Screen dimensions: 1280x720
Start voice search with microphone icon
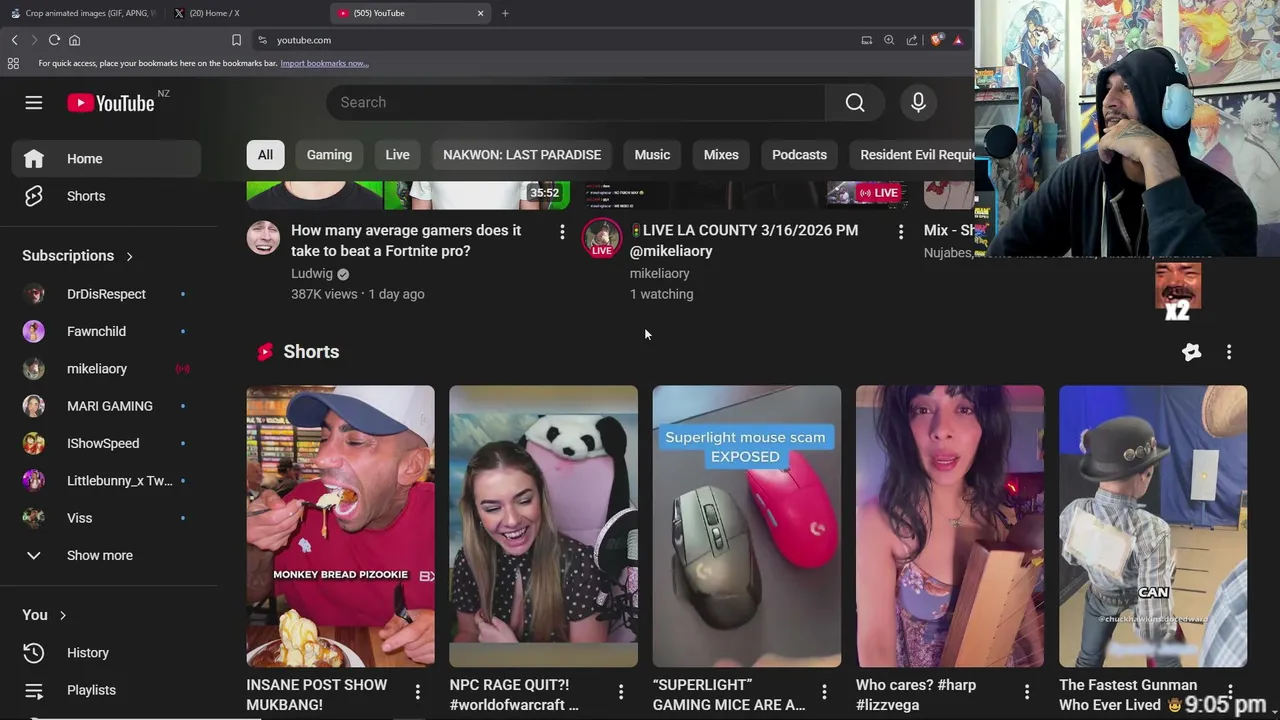(918, 102)
